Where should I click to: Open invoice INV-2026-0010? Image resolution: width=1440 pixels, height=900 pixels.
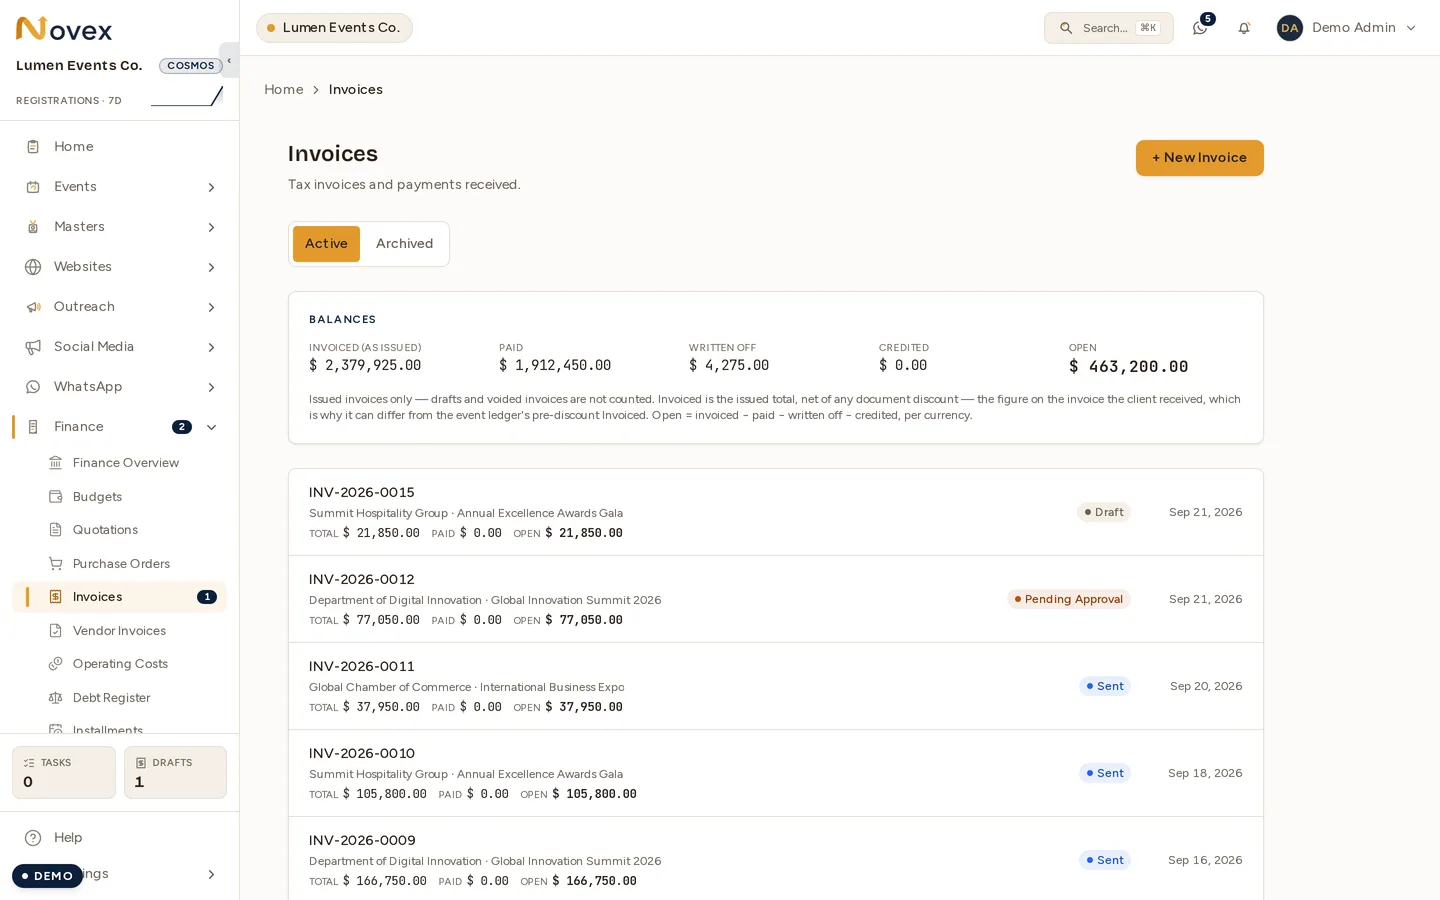776,773
